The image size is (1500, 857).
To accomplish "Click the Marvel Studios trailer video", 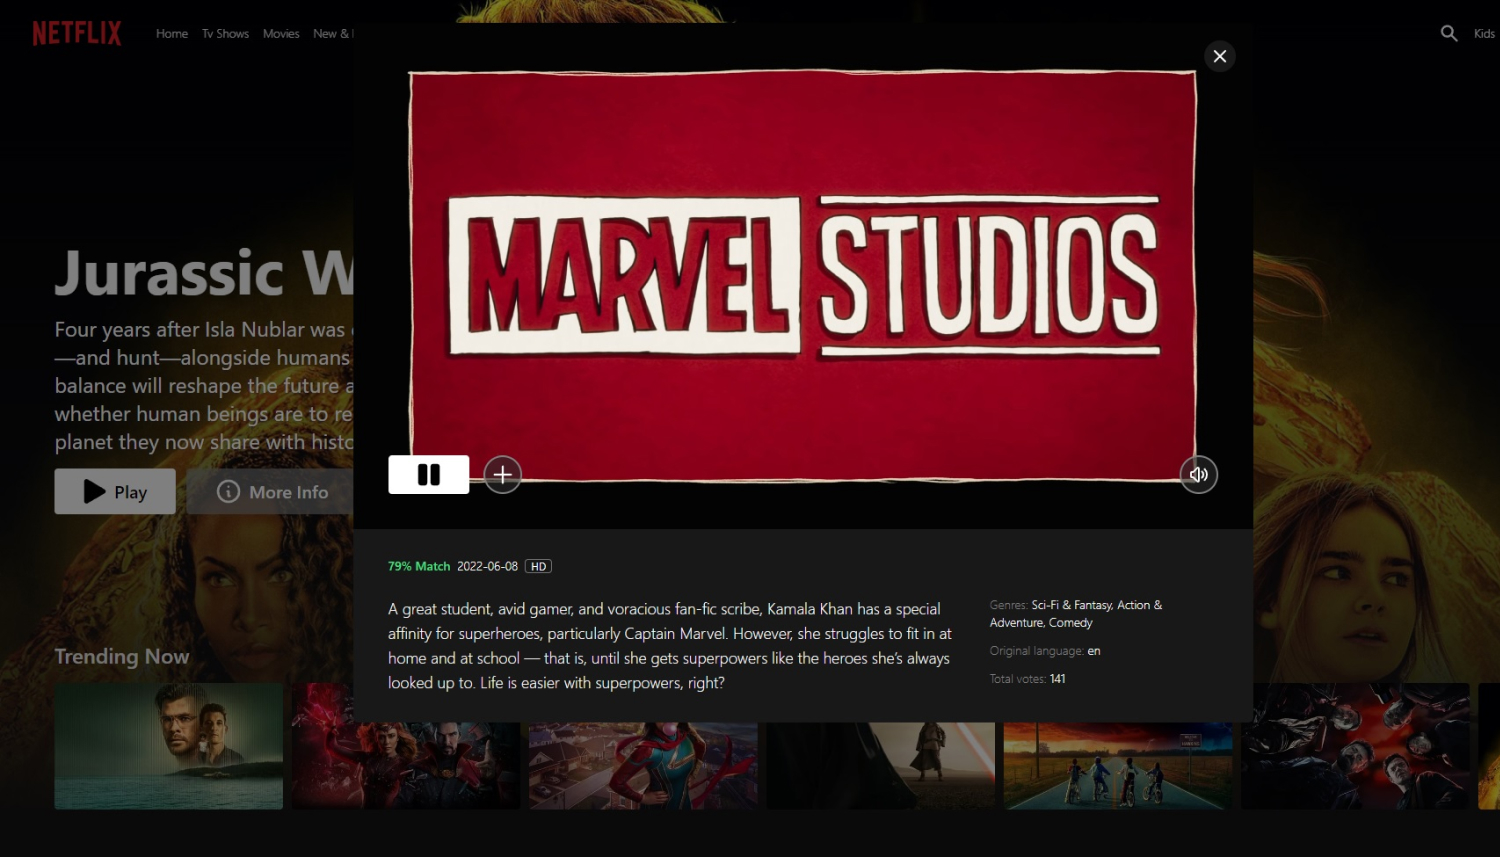I will pos(803,275).
